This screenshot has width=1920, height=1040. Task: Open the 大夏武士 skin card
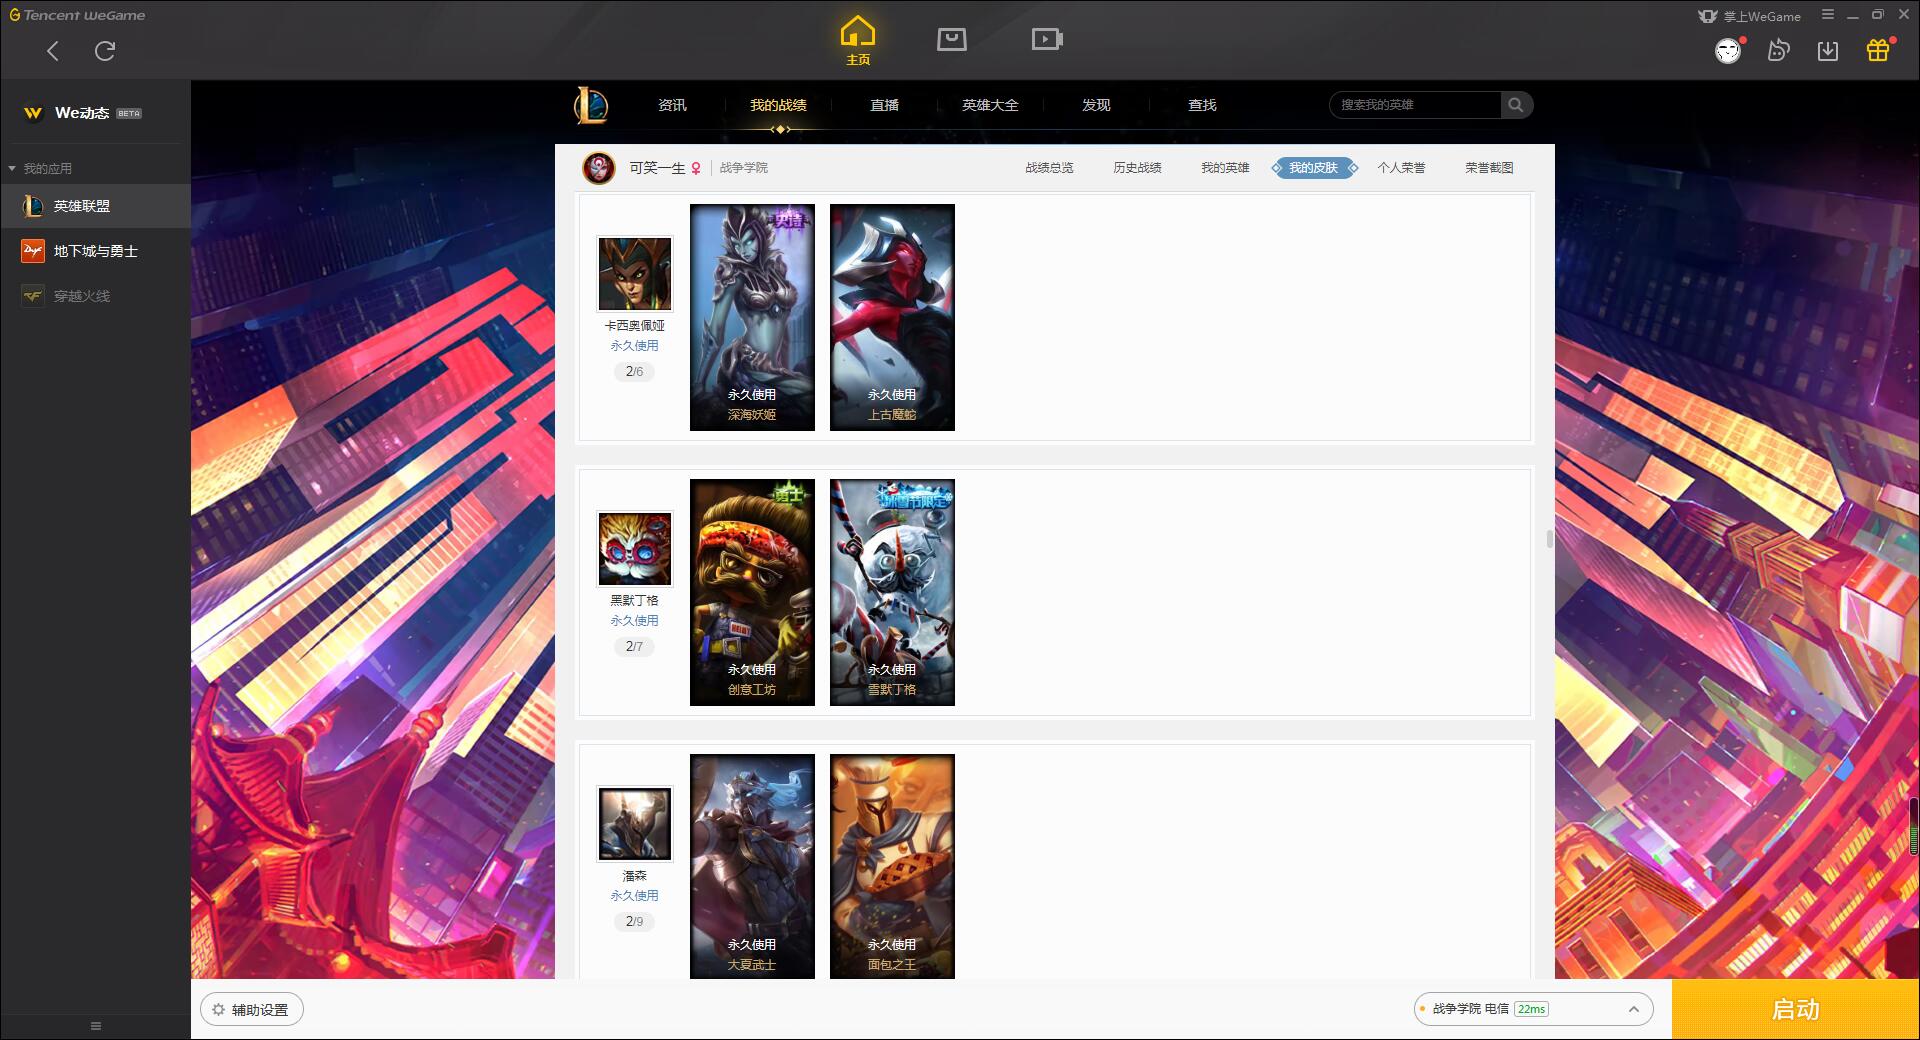(x=752, y=866)
